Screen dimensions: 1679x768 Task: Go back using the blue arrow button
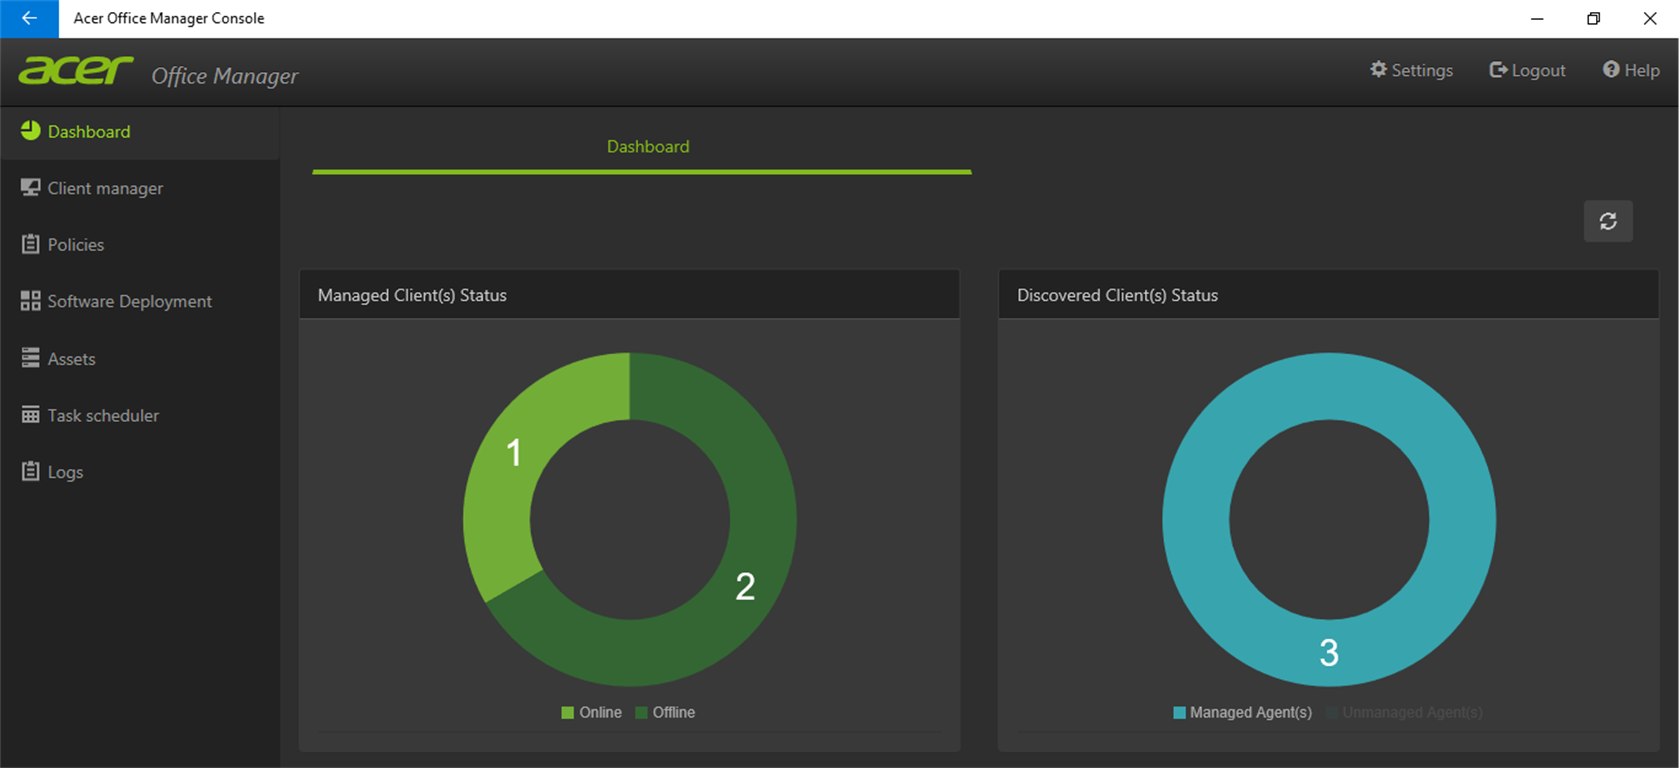[29, 18]
